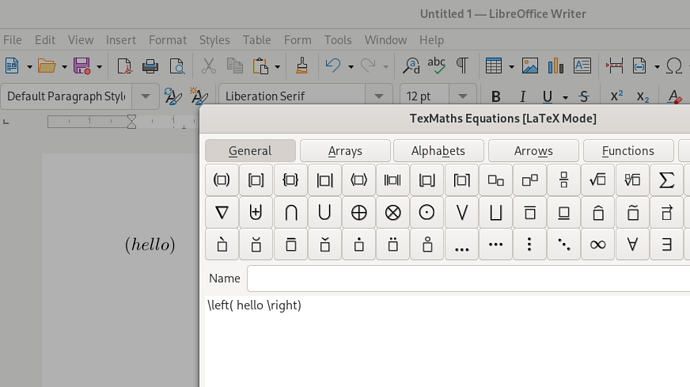690x387 pixels.
Task: Click the New document icon
Action: click(x=12, y=66)
